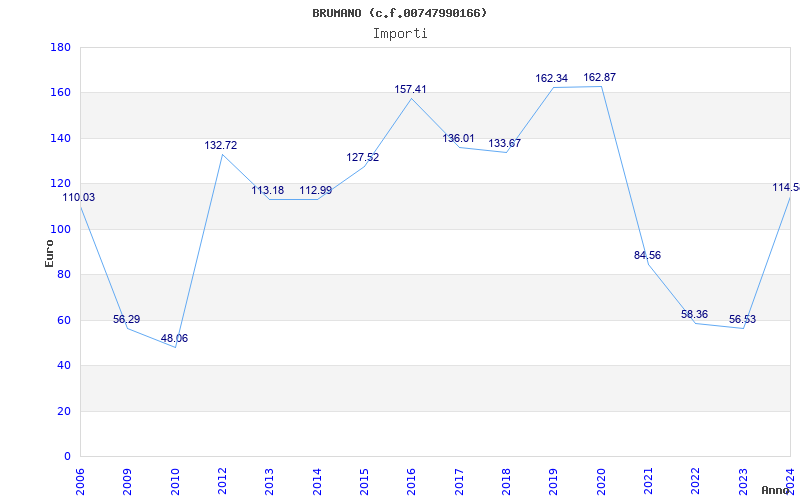
Task: Click the y-axis tick 180
Action: 60,47
